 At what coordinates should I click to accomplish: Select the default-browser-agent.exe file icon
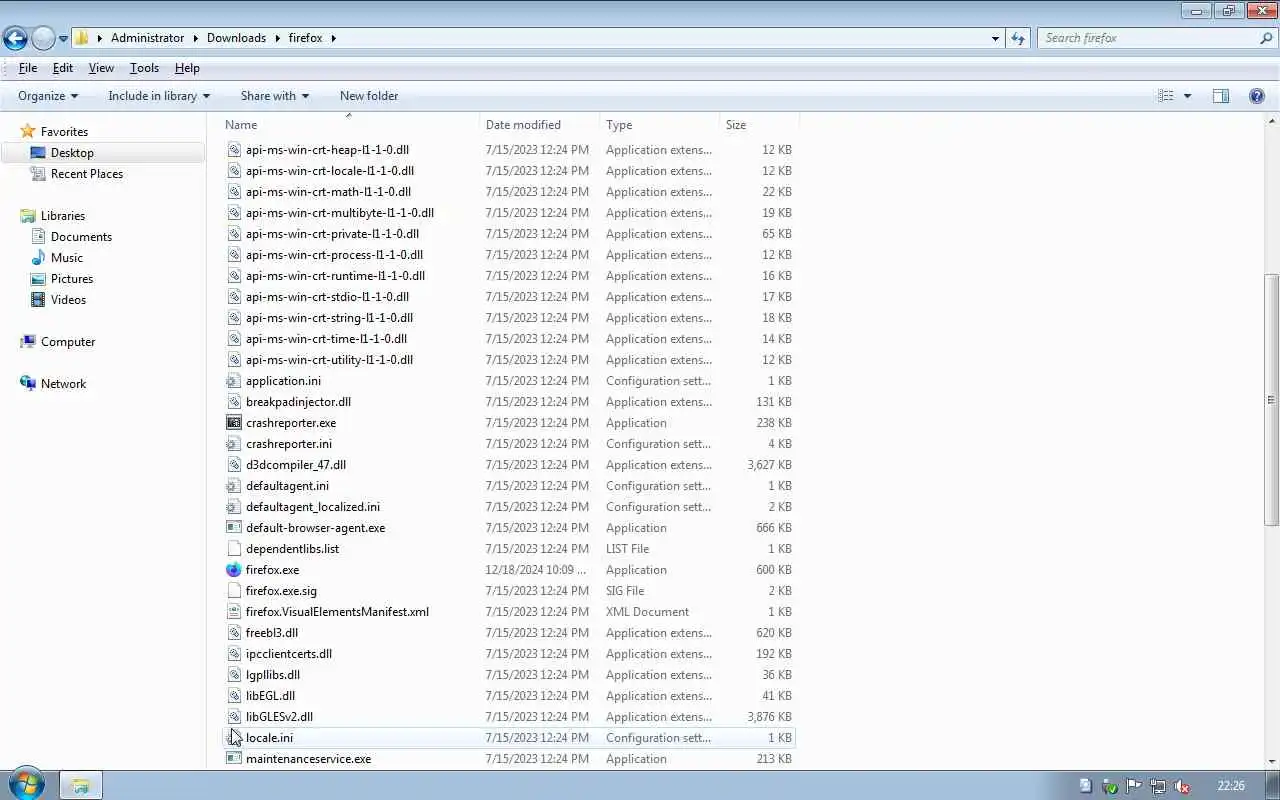tap(234, 528)
